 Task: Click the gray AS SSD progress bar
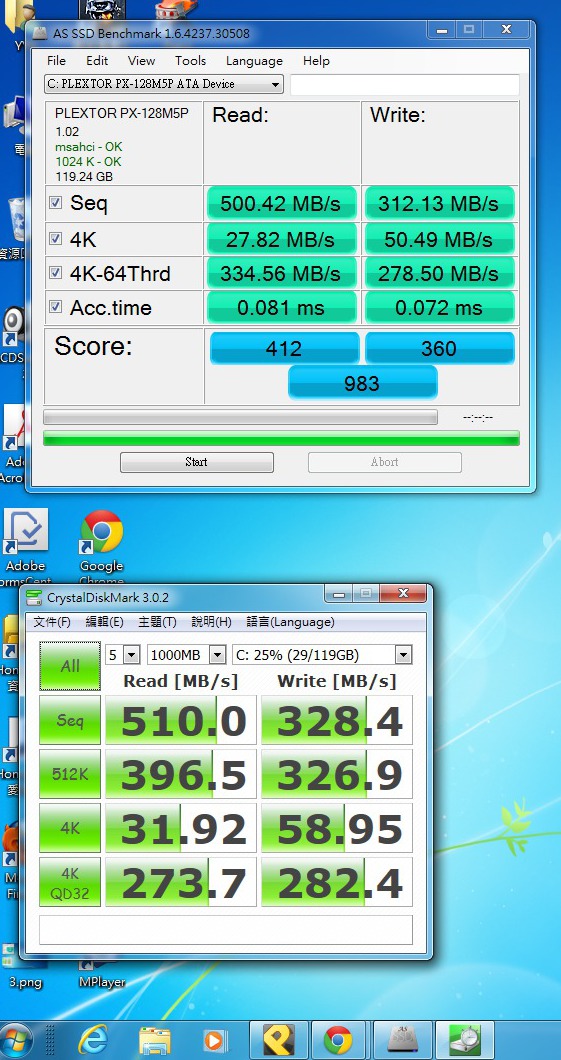pos(240,417)
